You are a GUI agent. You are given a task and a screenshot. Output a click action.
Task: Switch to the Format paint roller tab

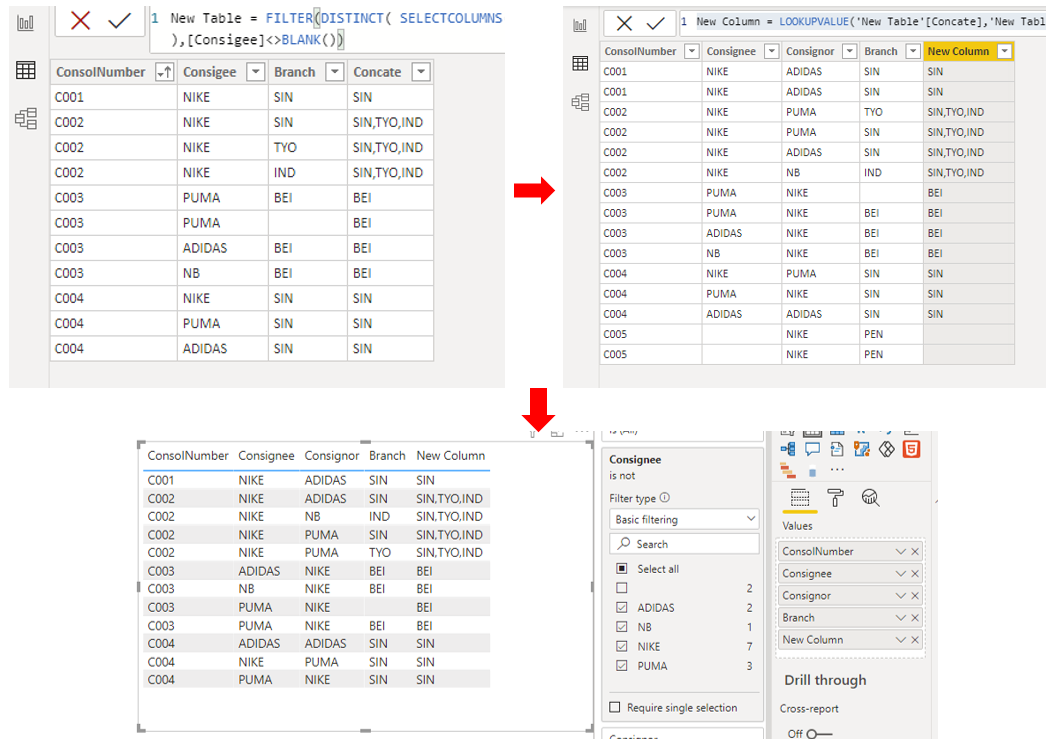point(835,498)
